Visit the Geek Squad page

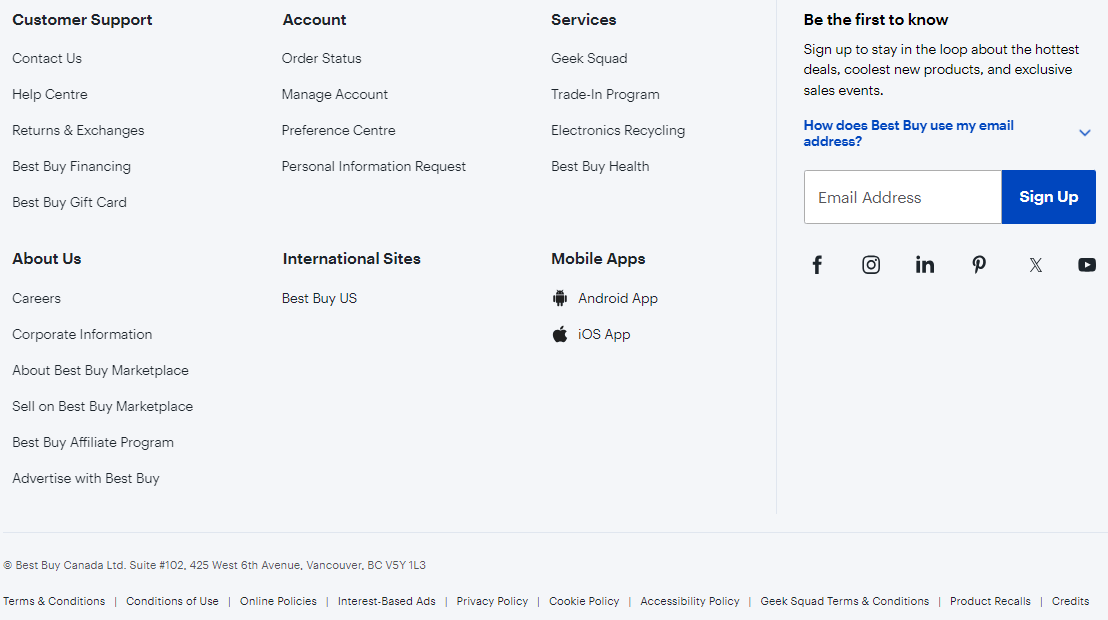(589, 58)
